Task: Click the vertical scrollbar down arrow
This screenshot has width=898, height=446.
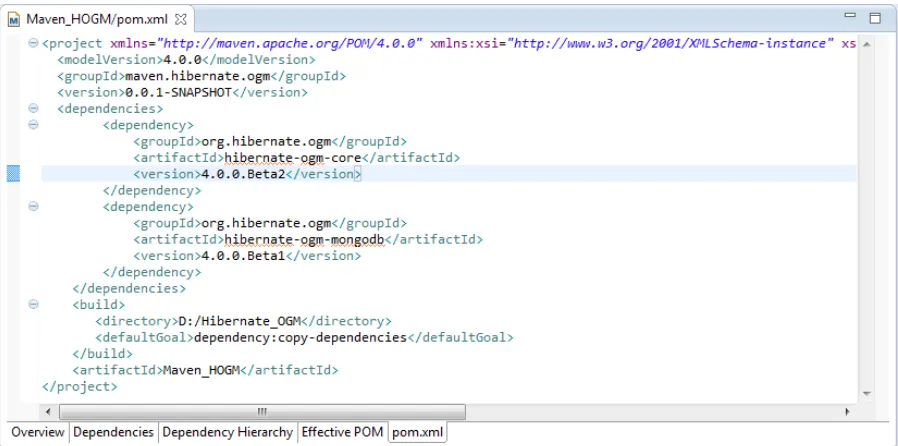Action: click(866, 393)
